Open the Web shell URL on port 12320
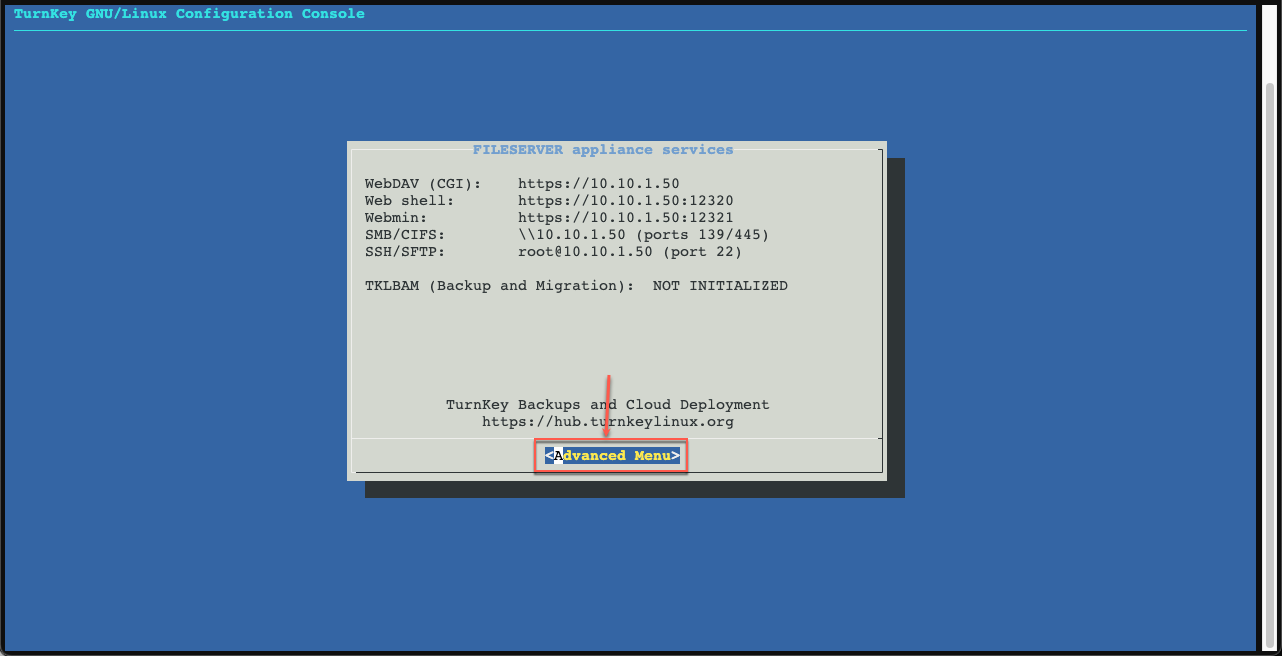 (x=625, y=200)
